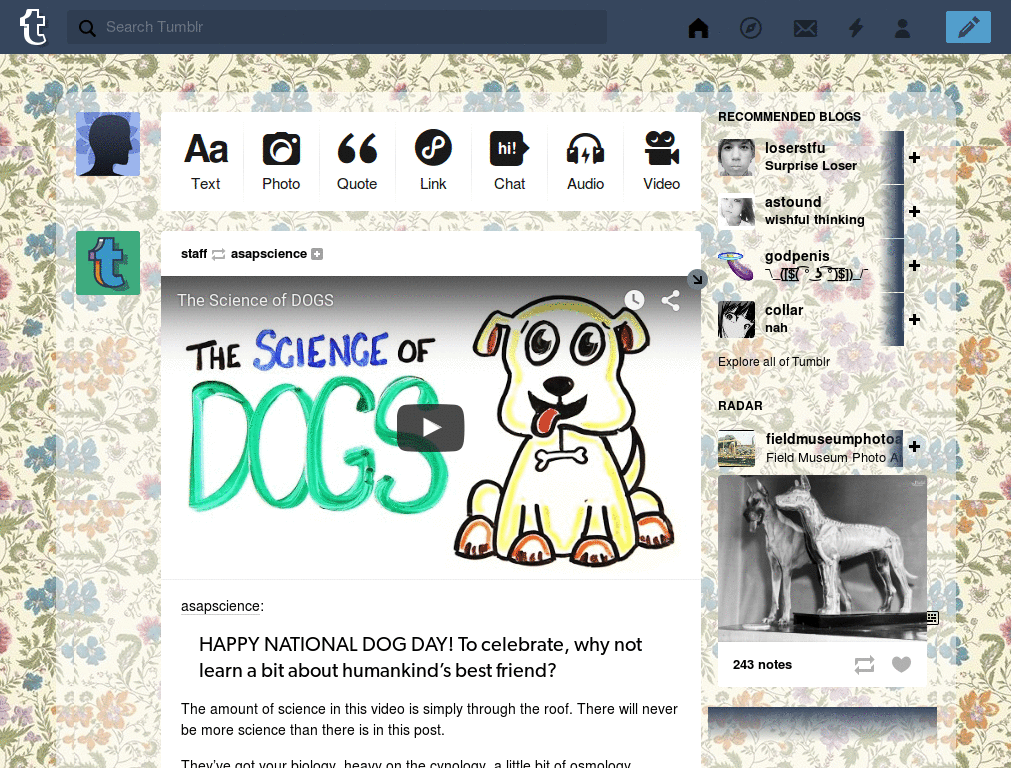Create a new Audio post

585,161
